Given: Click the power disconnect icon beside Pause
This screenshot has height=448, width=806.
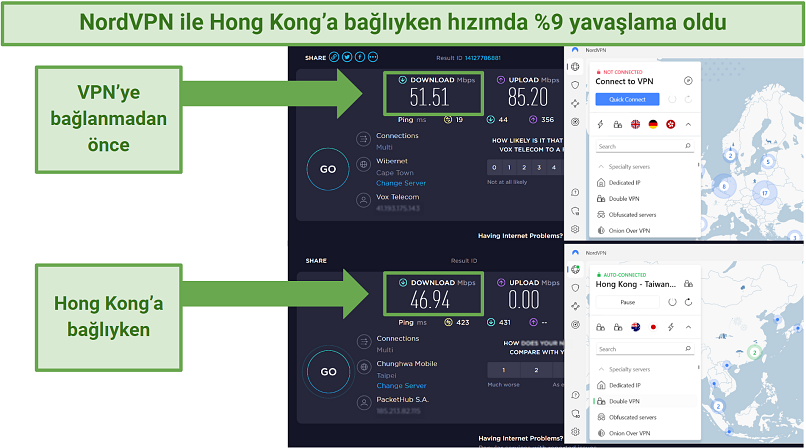Looking at the screenshot, I should 672,302.
